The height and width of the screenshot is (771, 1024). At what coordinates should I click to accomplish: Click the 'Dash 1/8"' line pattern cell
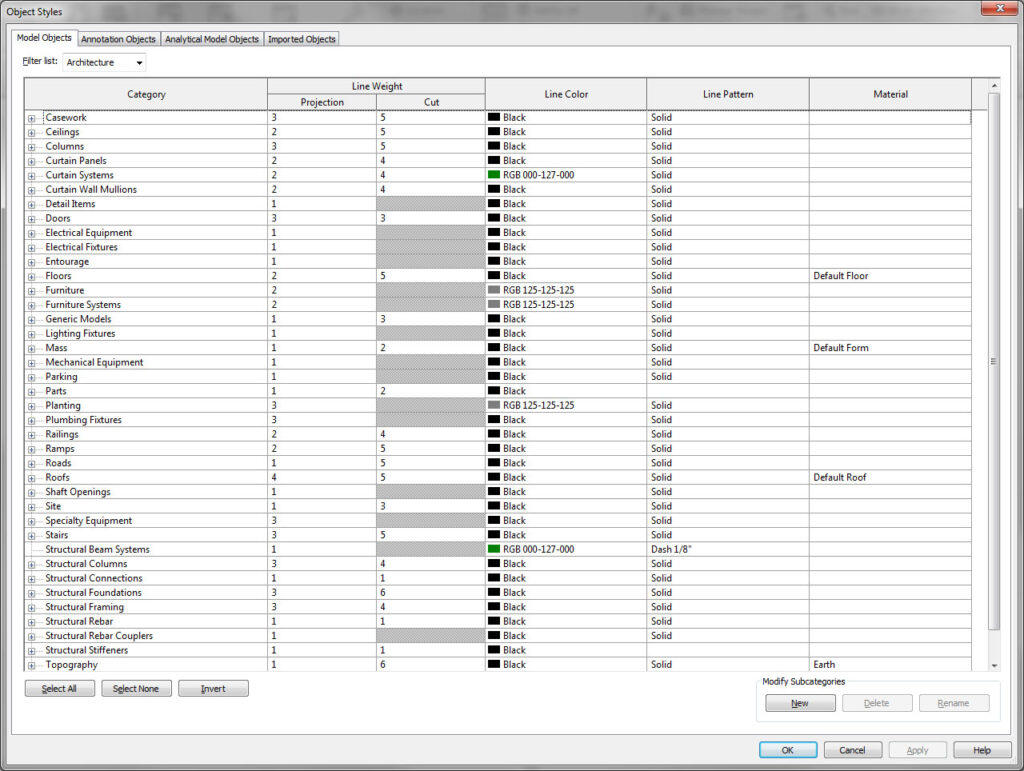click(728, 550)
